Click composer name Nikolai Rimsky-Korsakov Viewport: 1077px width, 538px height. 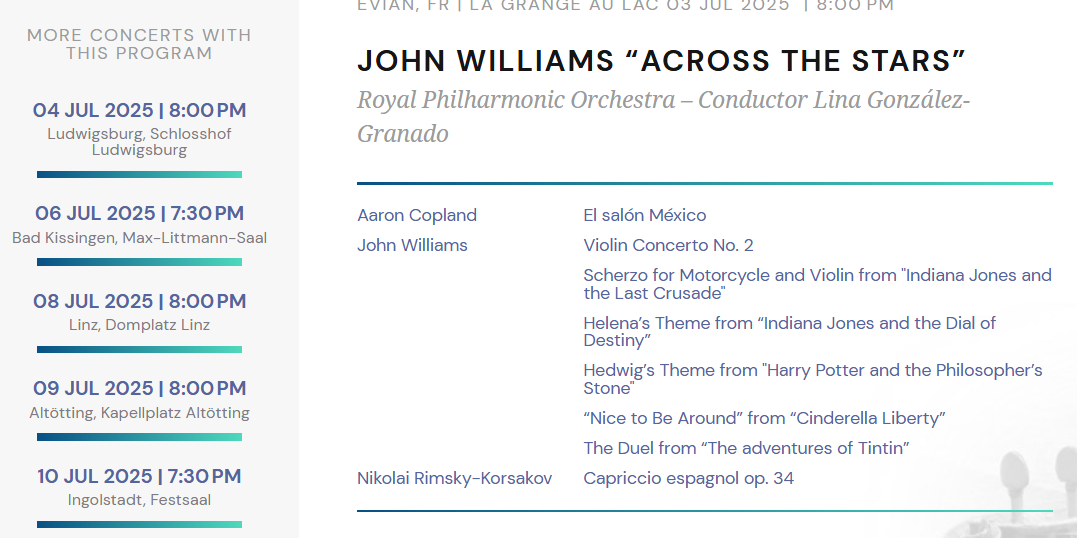tap(455, 478)
